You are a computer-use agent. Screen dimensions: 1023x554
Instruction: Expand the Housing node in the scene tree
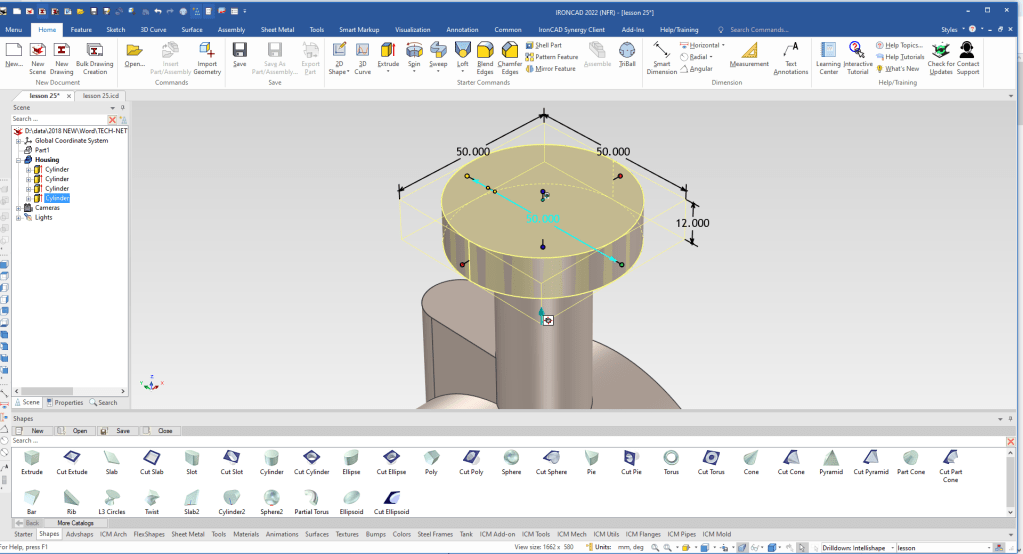18,160
